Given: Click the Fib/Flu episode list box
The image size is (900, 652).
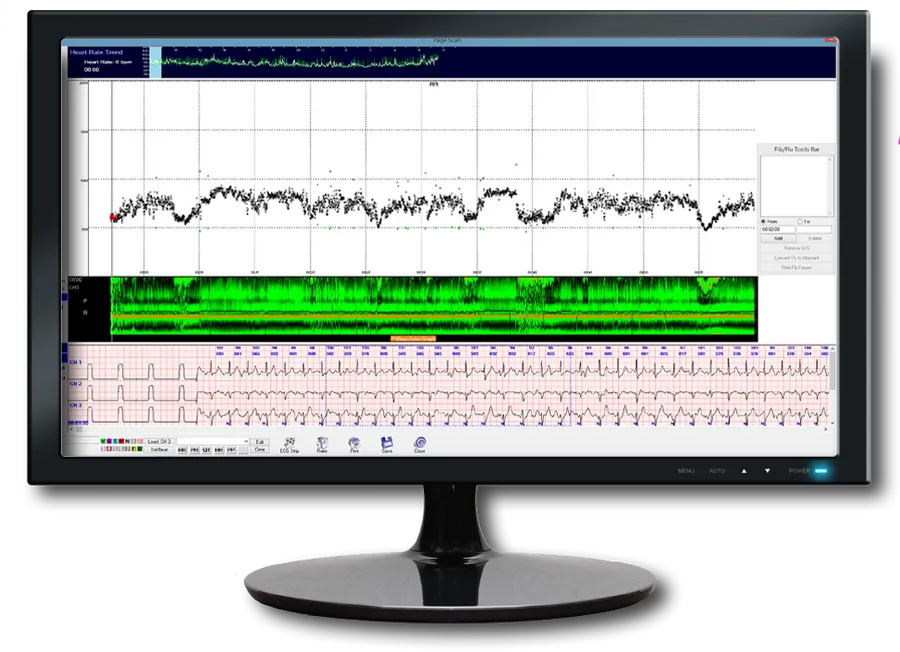Looking at the screenshot, I should (795, 186).
